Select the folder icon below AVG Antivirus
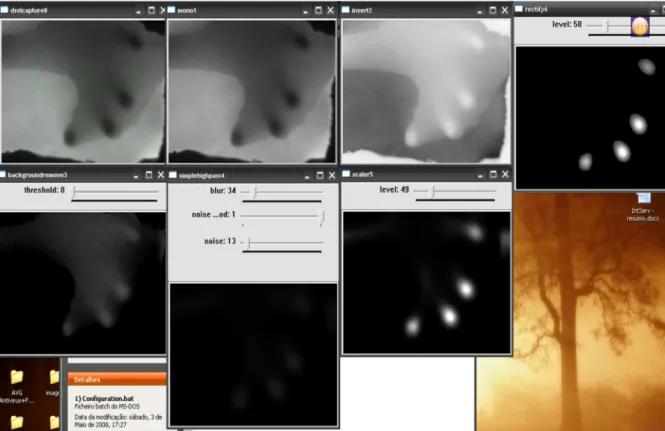Screen dimensions: 665x431 pos(17,422)
